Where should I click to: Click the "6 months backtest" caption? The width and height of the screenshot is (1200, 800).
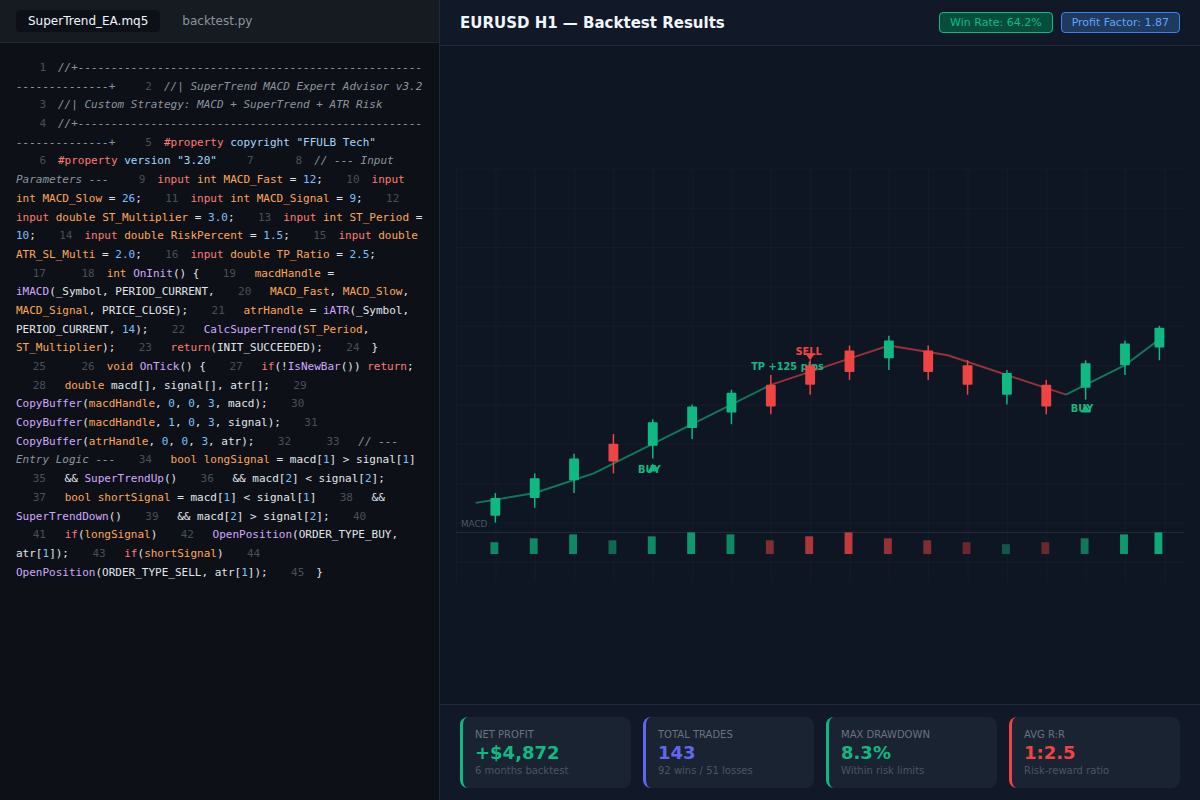coord(521,770)
